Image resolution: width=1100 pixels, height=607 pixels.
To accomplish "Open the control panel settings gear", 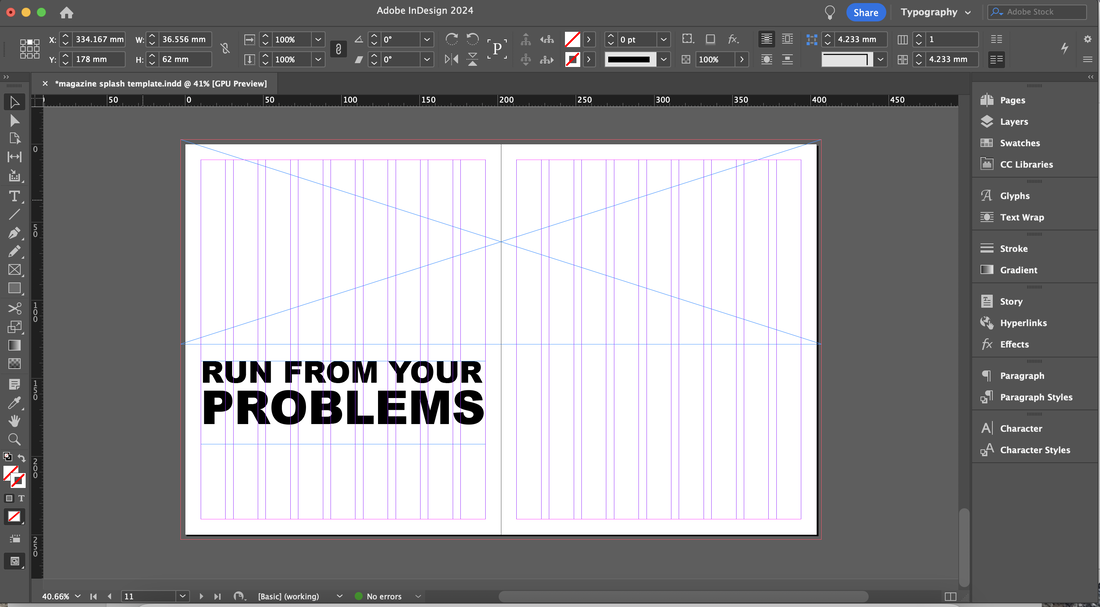I will point(1088,39).
